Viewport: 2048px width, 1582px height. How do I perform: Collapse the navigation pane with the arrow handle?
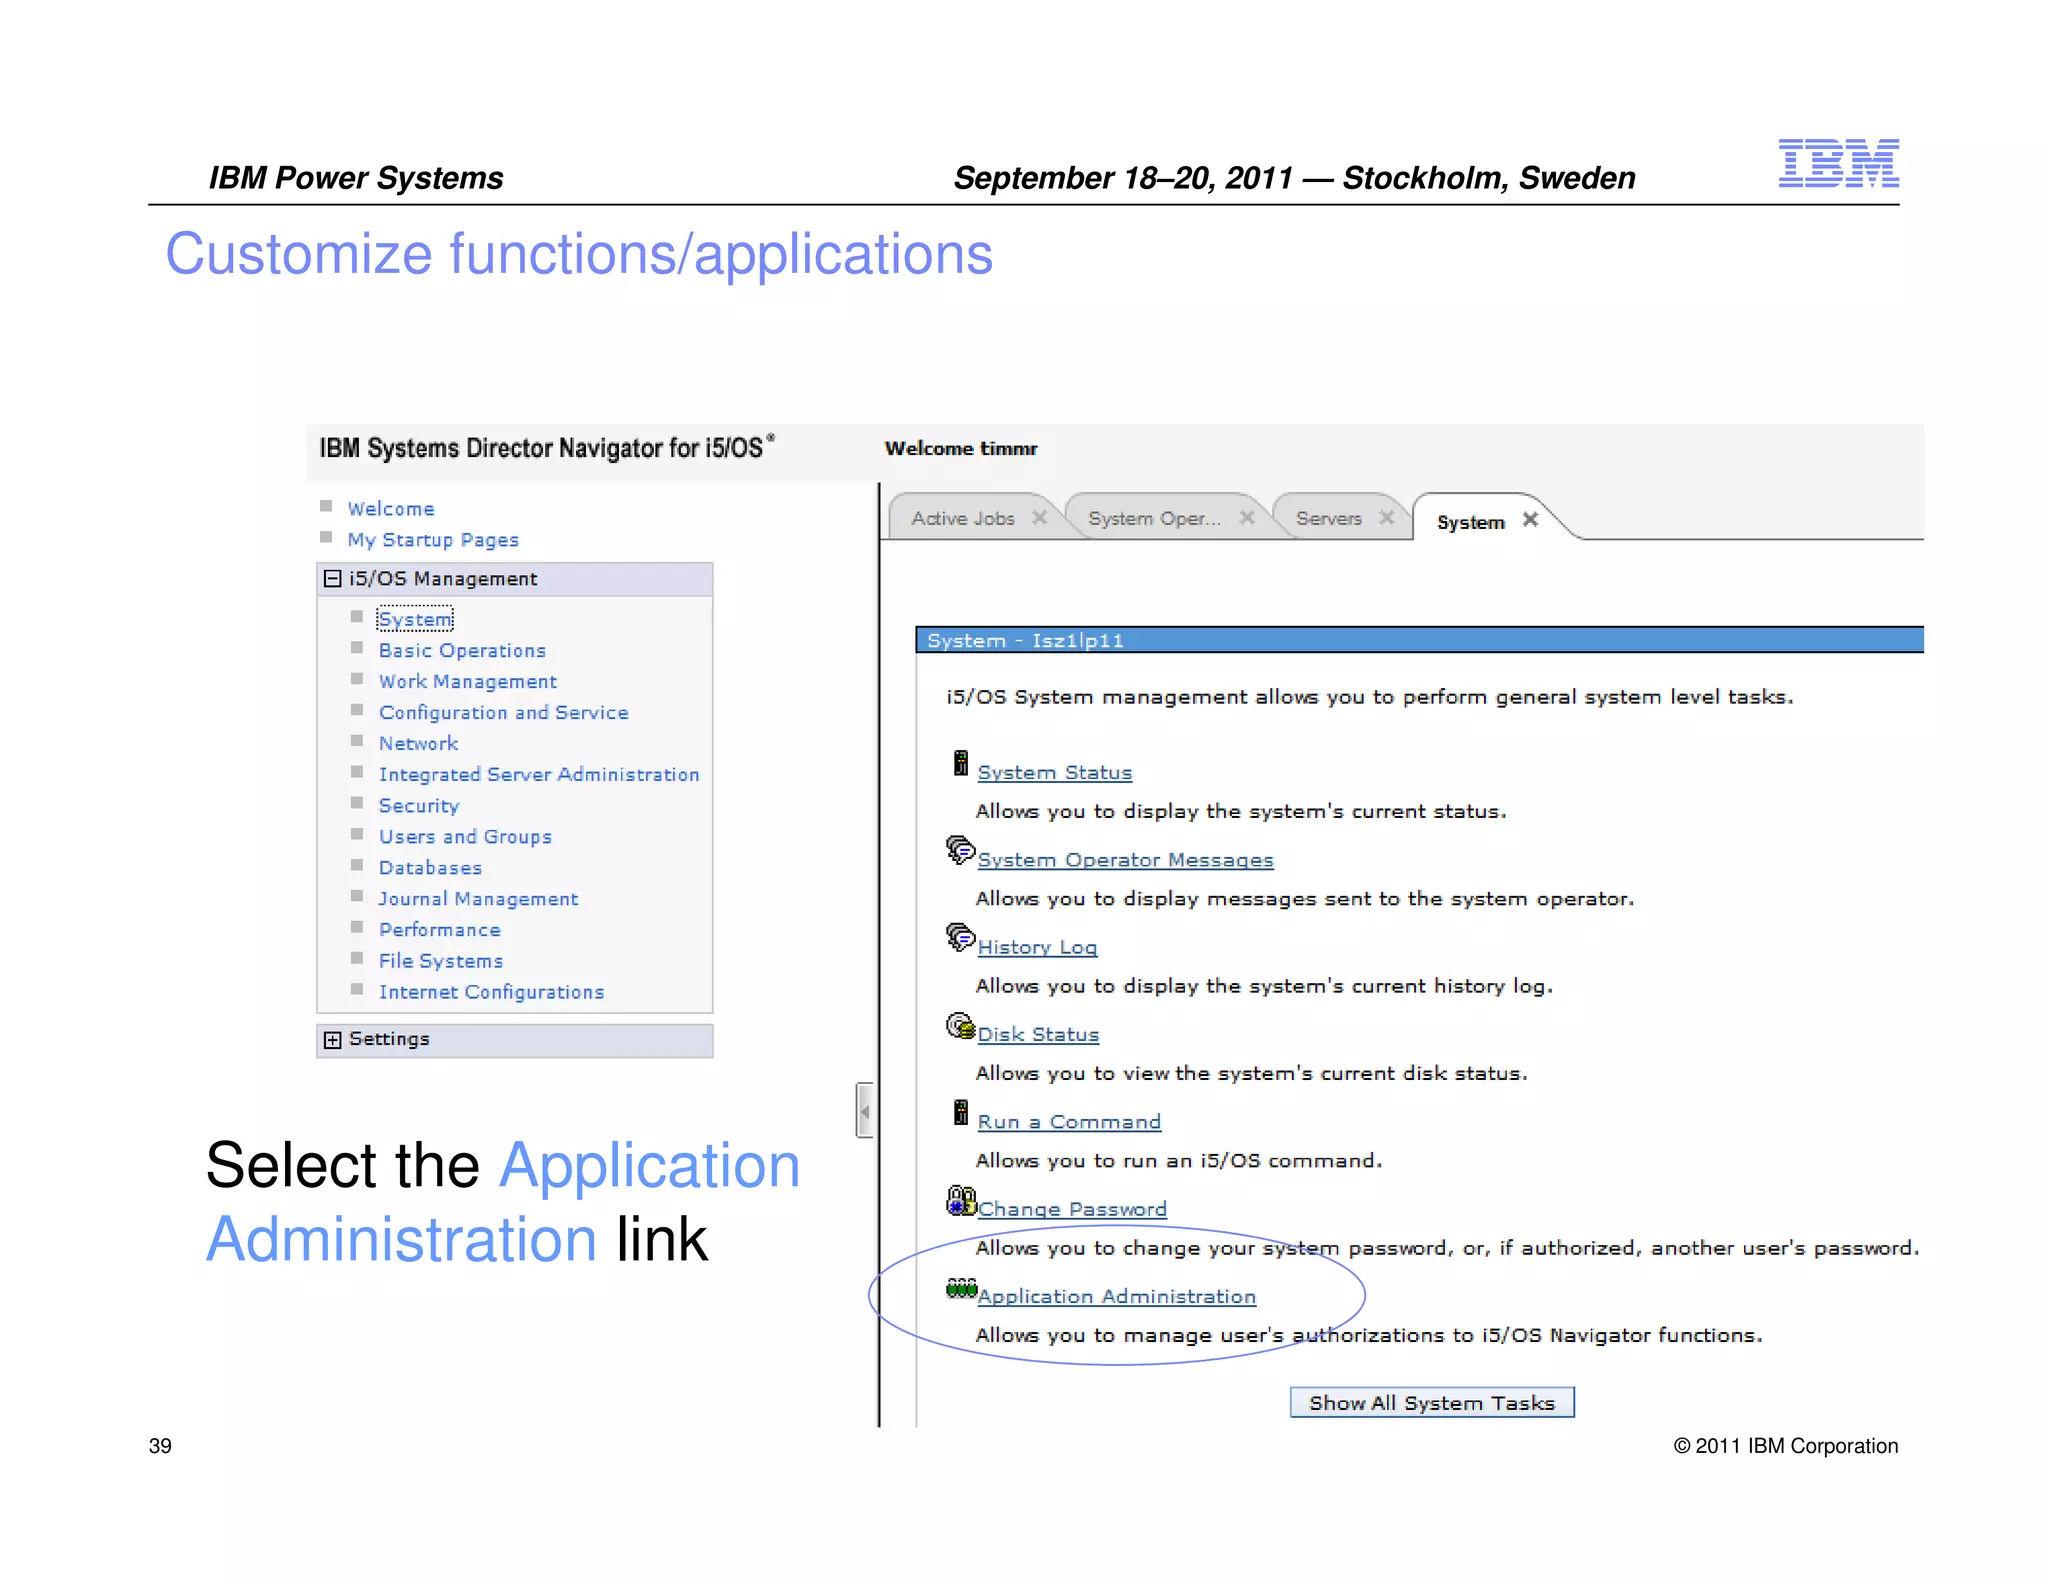tap(865, 1110)
